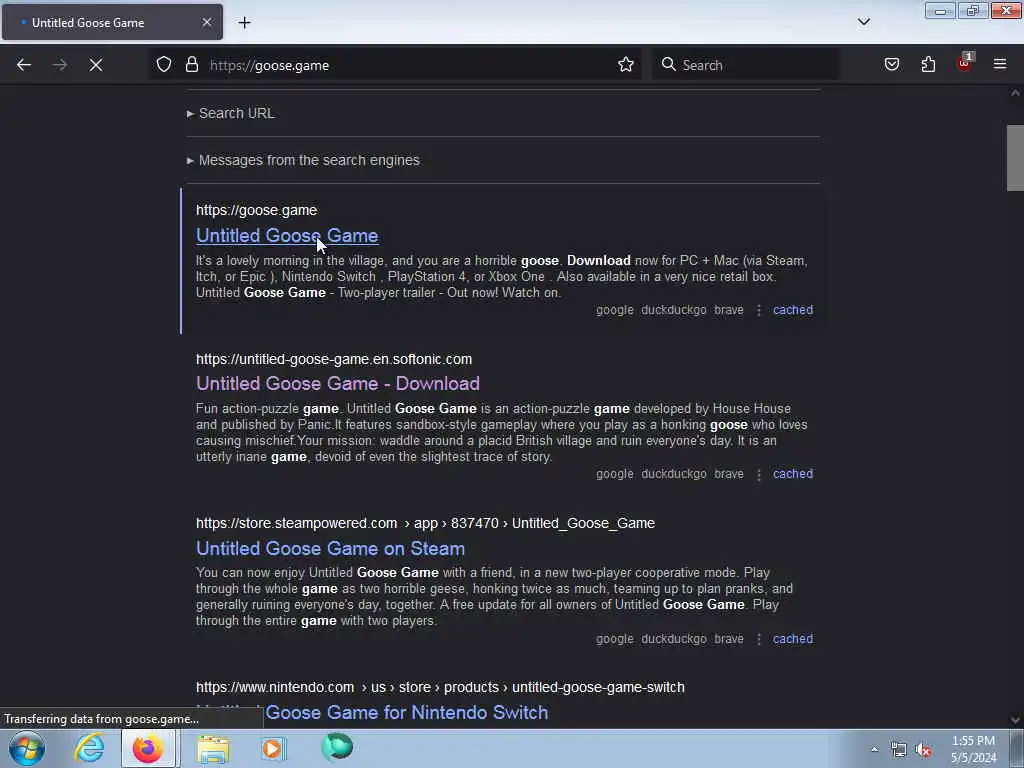
Task: Click the forward navigation arrow
Action: (59, 65)
